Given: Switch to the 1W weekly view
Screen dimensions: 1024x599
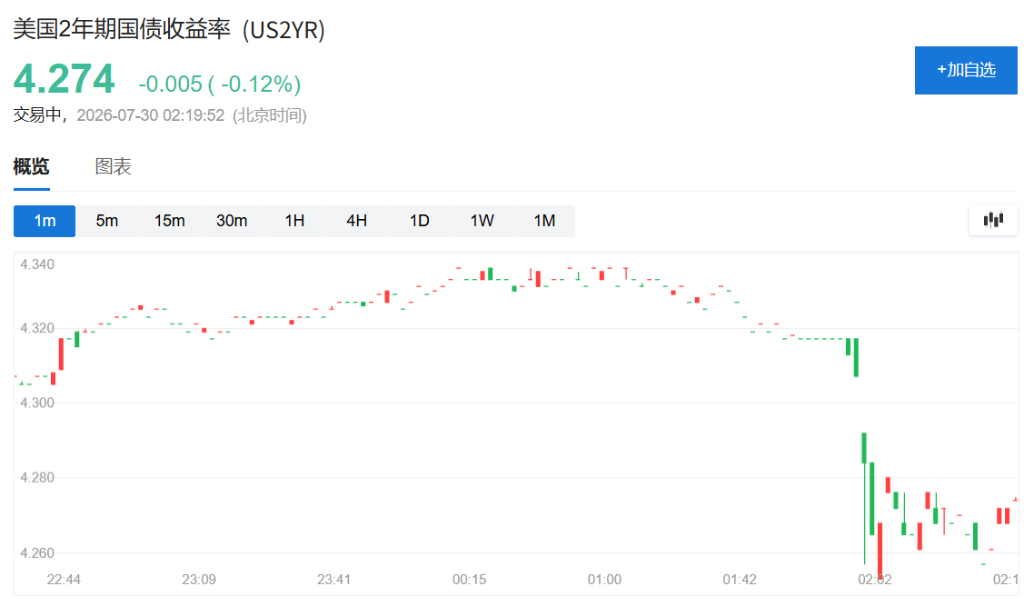Looking at the screenshot, I should pos(482,221).
